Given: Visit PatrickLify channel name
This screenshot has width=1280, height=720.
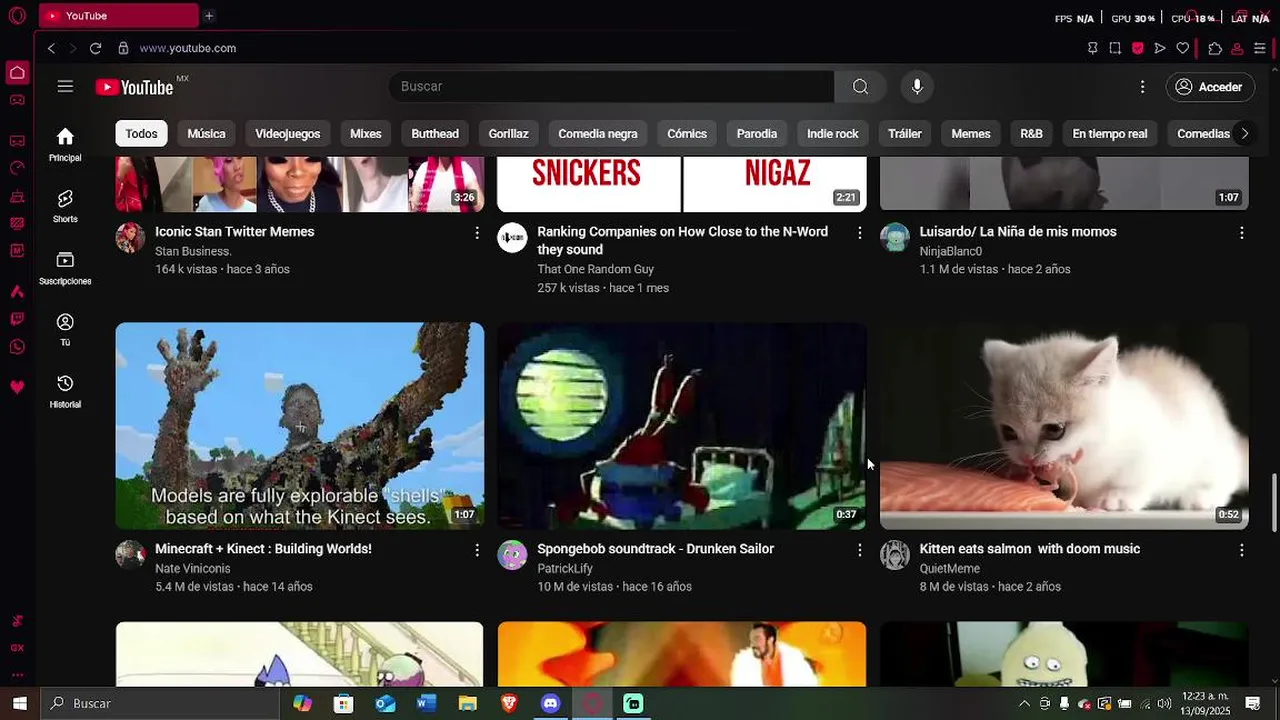Looking at the screenshot, I should tap(565, 569).
